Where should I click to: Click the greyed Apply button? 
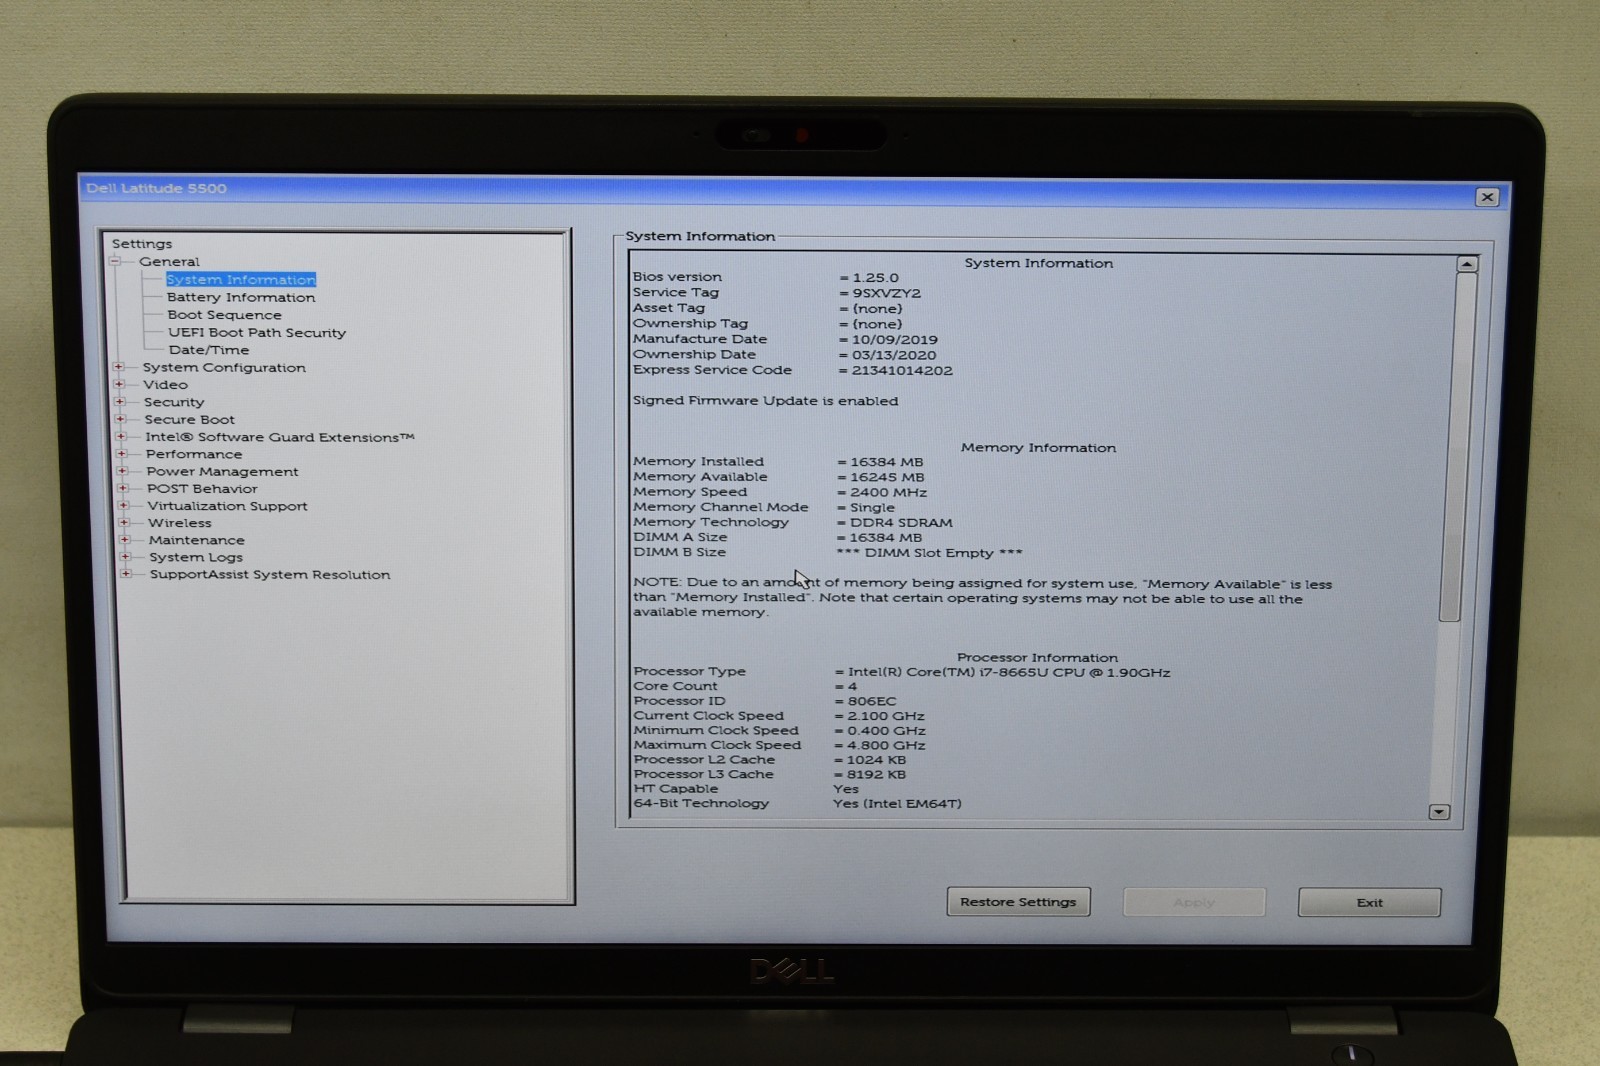tap(1194, 902)
